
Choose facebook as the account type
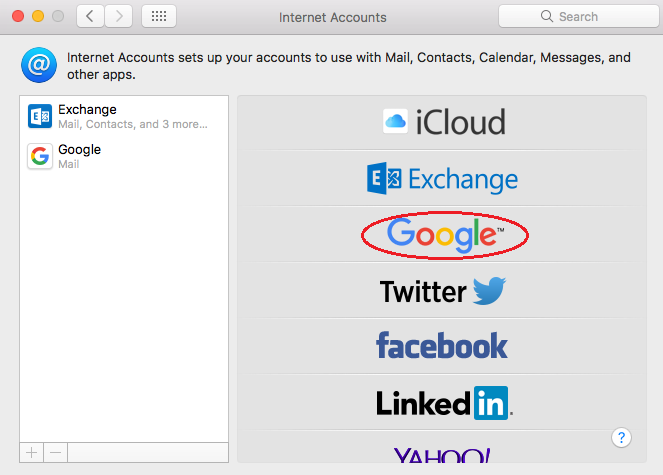442,346
